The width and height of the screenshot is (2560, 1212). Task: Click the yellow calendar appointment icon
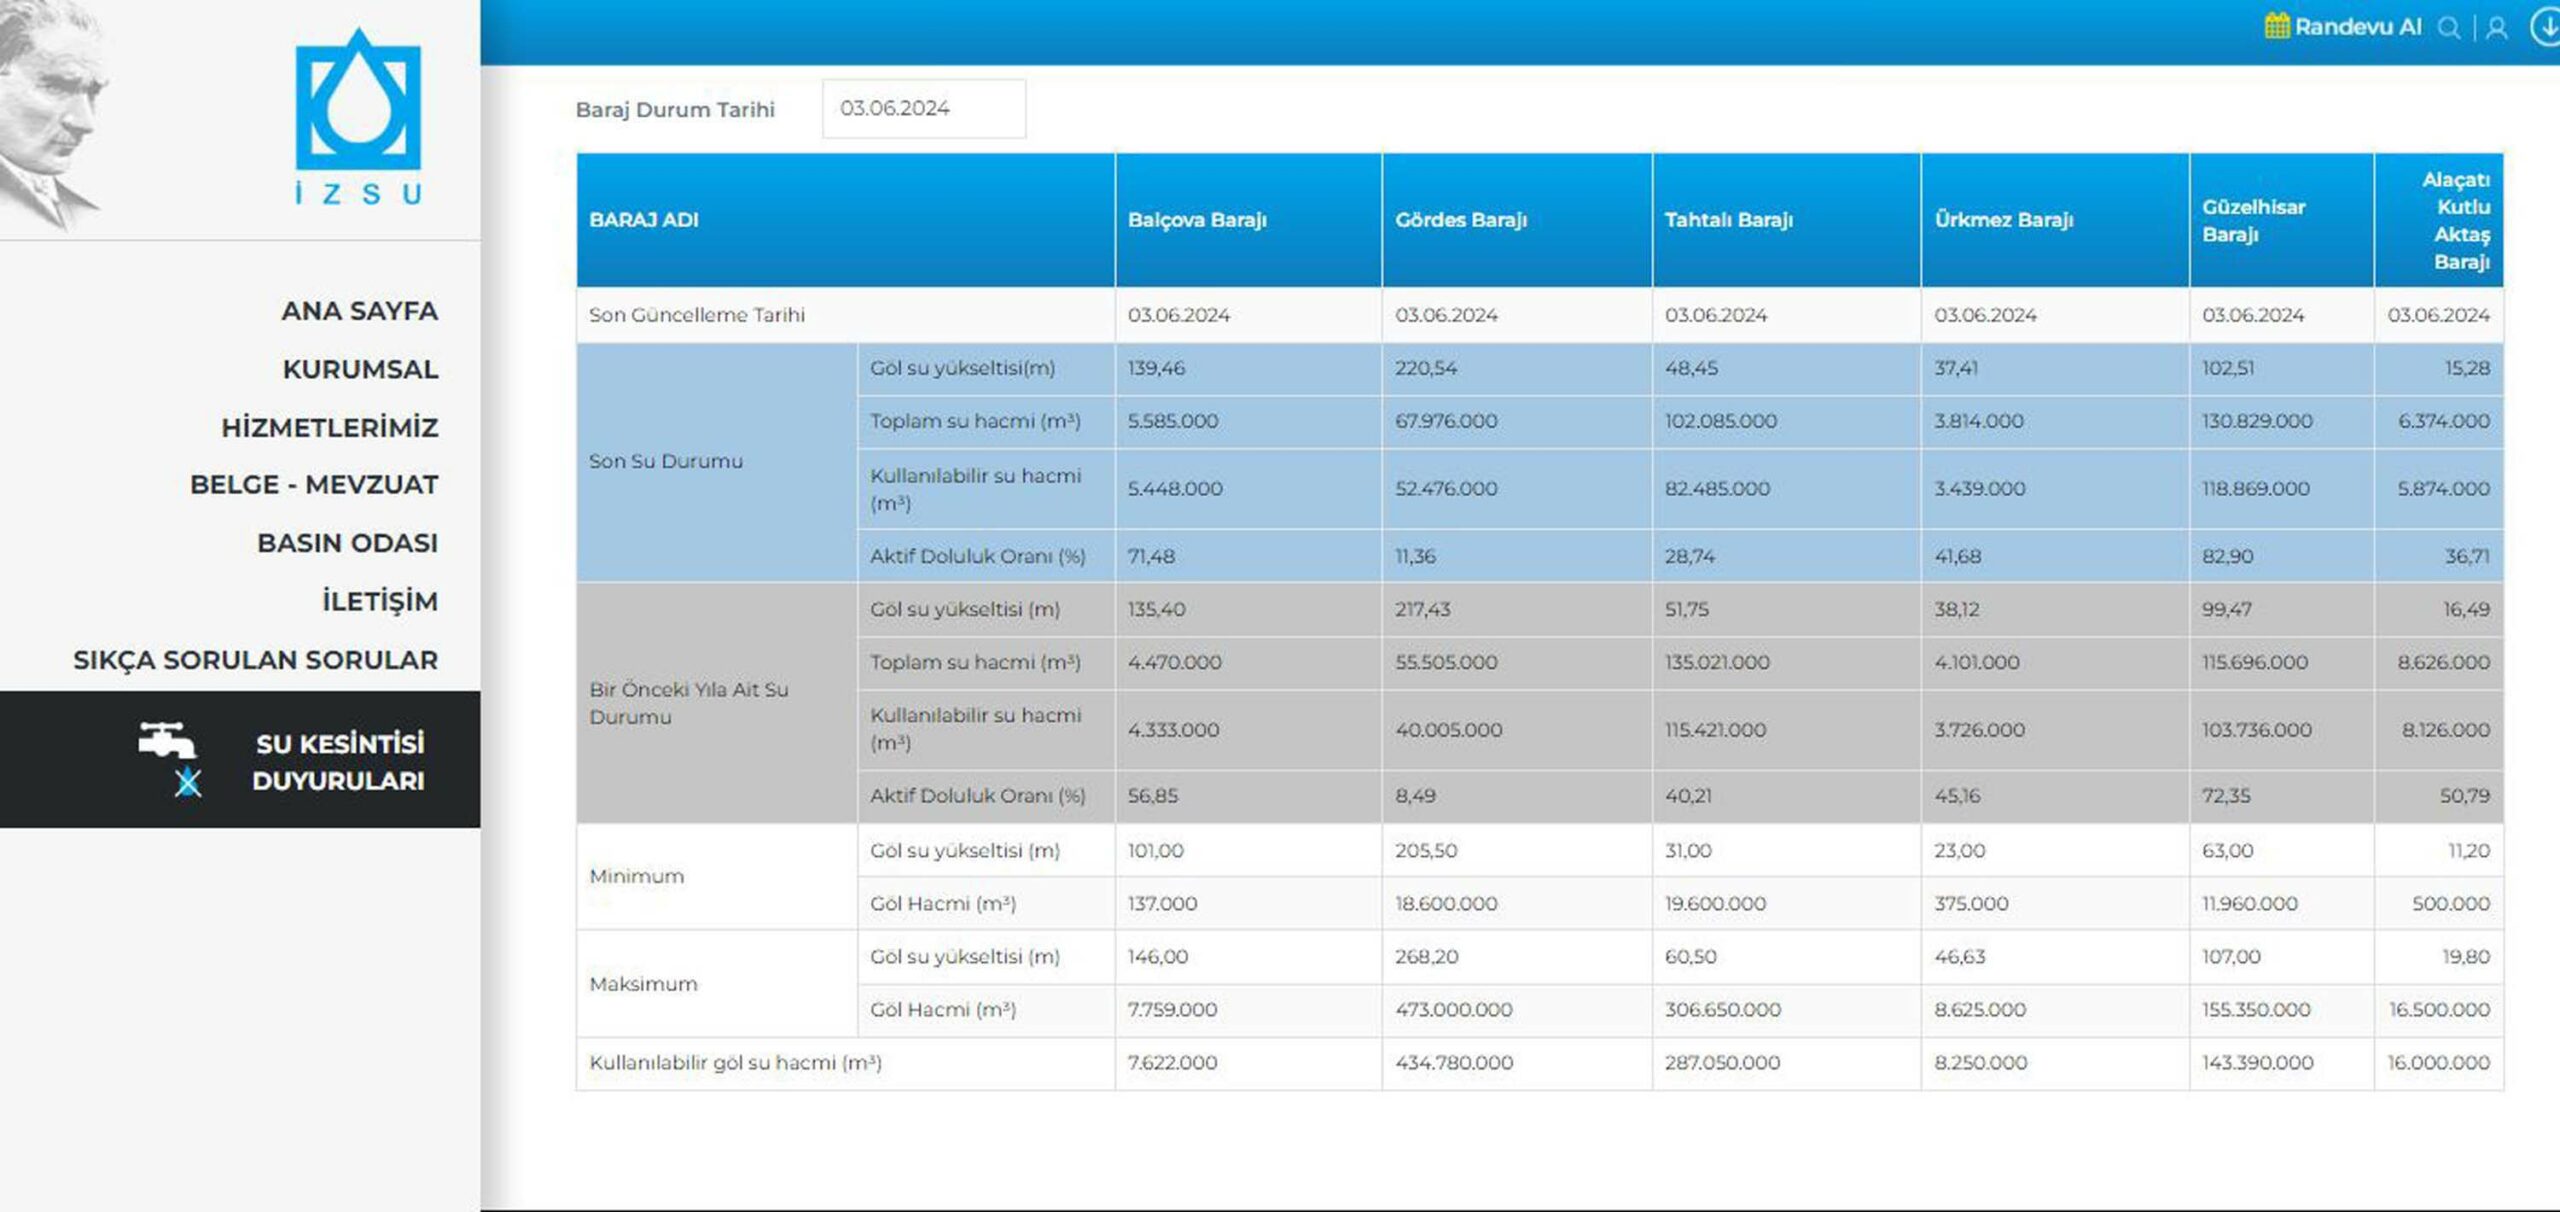click(2276, 26)
